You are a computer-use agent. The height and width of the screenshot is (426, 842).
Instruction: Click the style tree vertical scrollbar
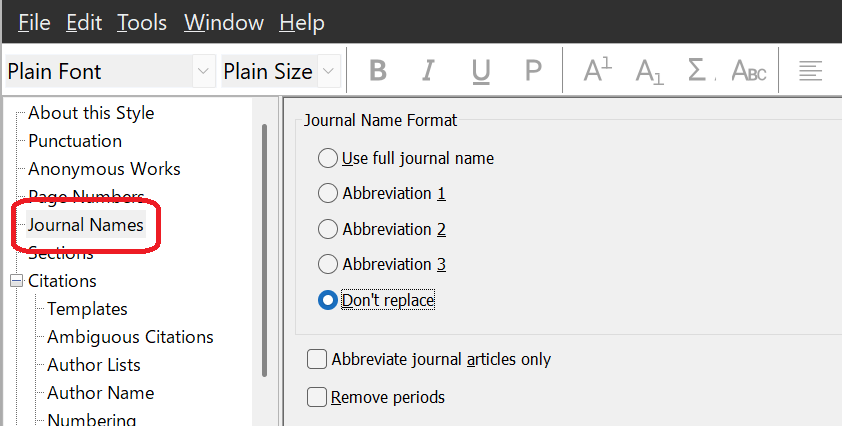264,250
